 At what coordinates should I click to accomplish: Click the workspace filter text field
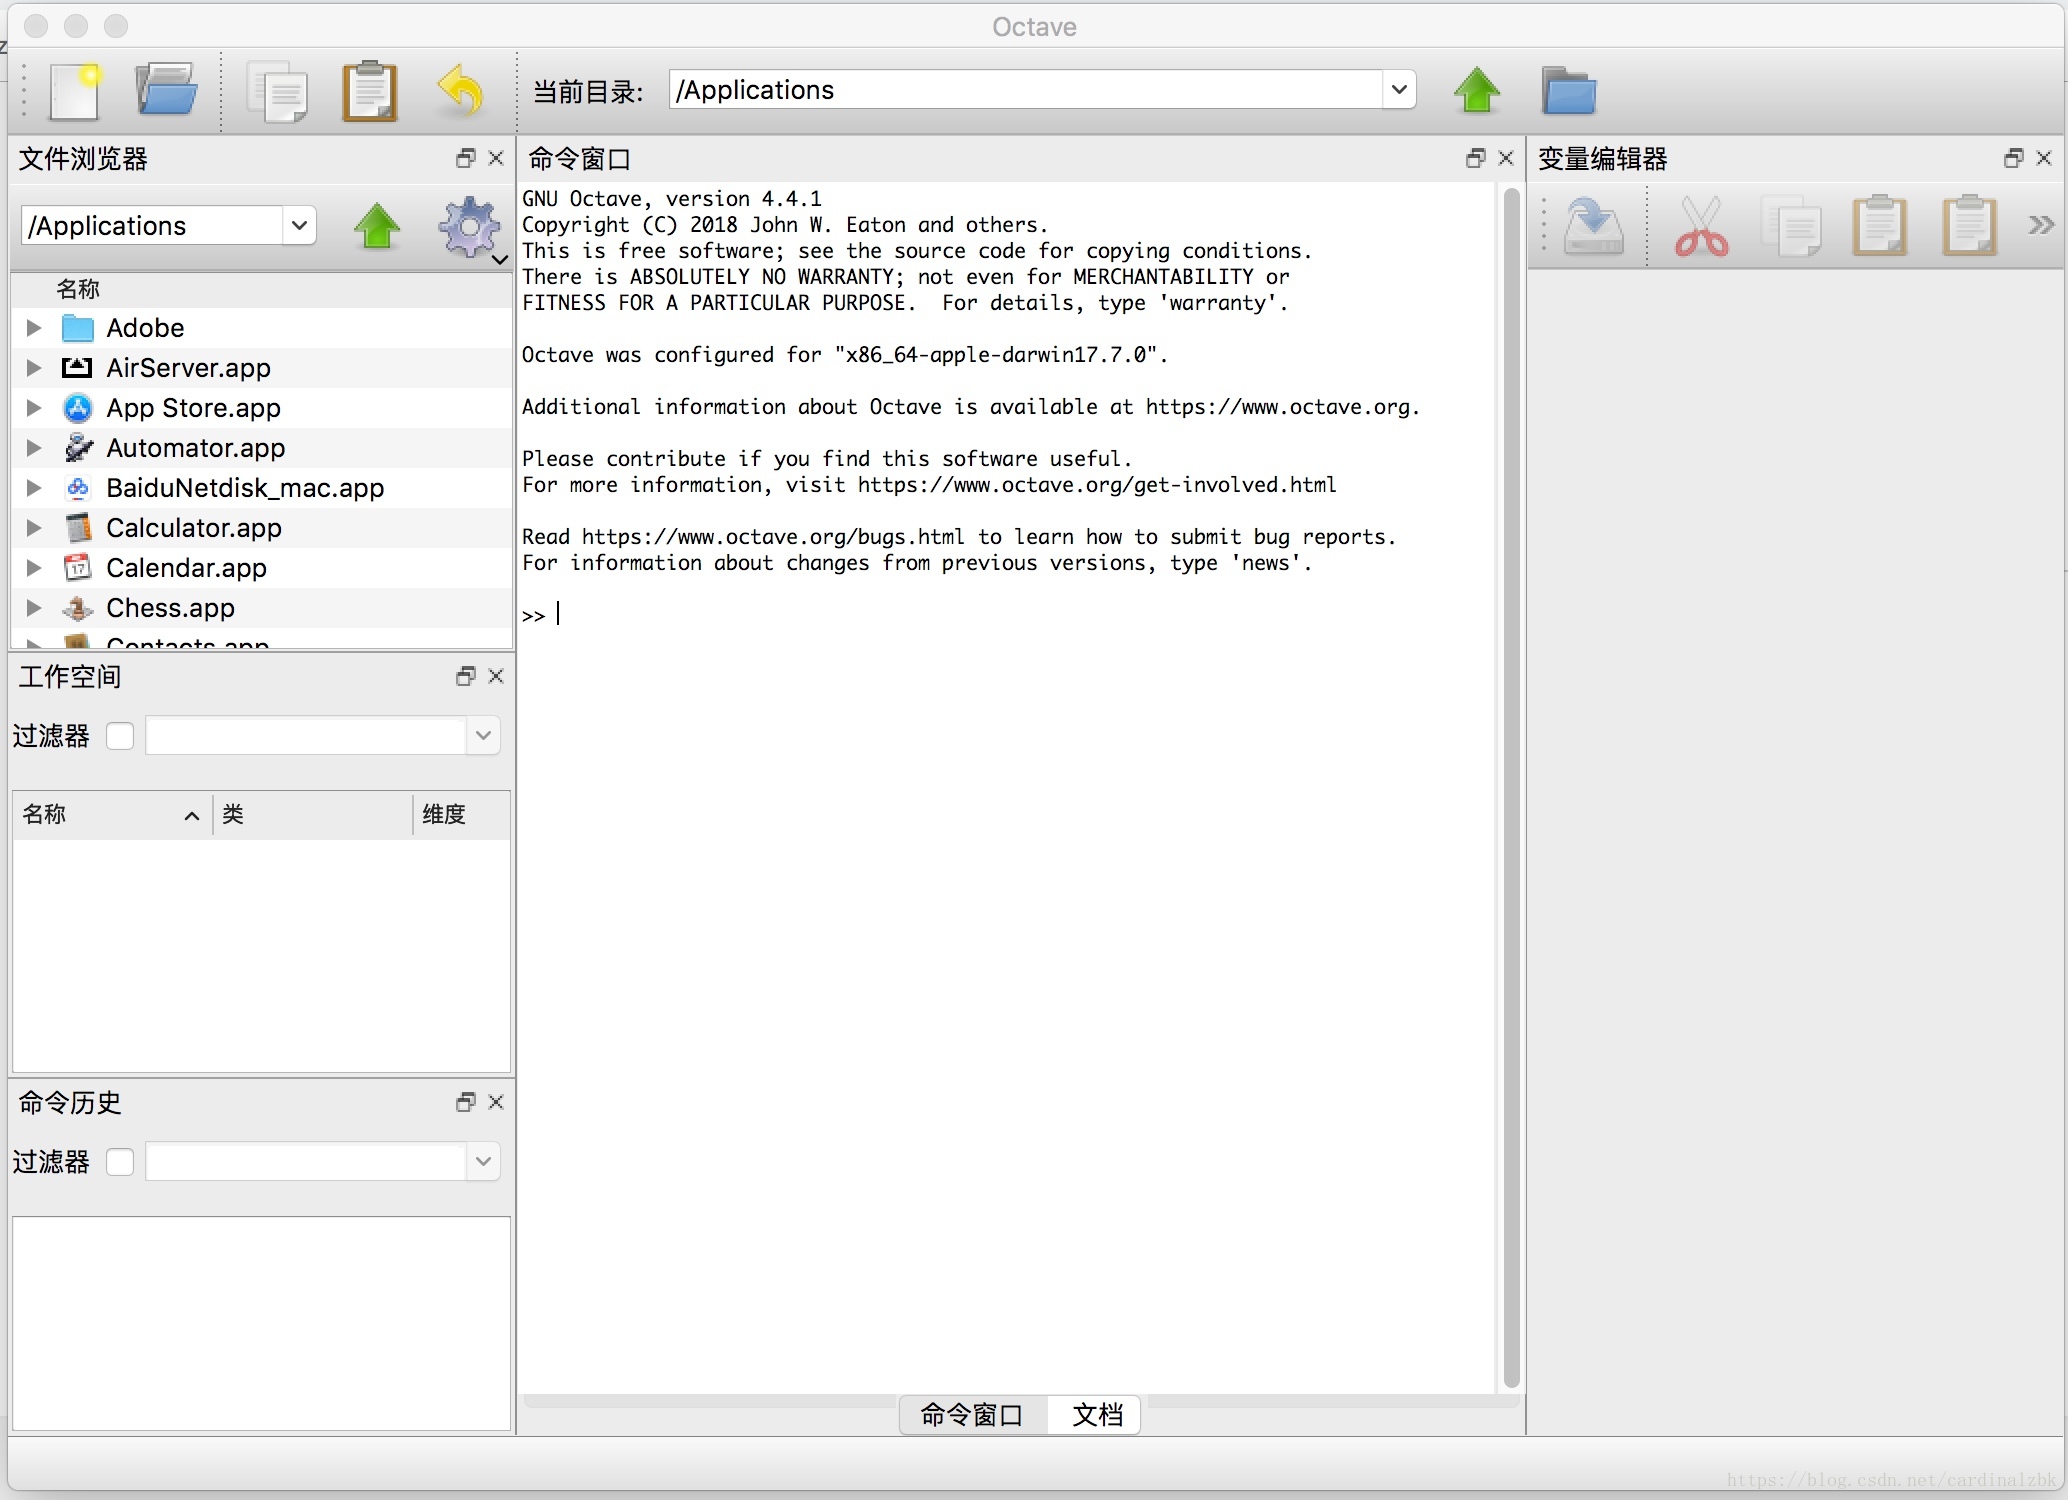pos(306,736)
